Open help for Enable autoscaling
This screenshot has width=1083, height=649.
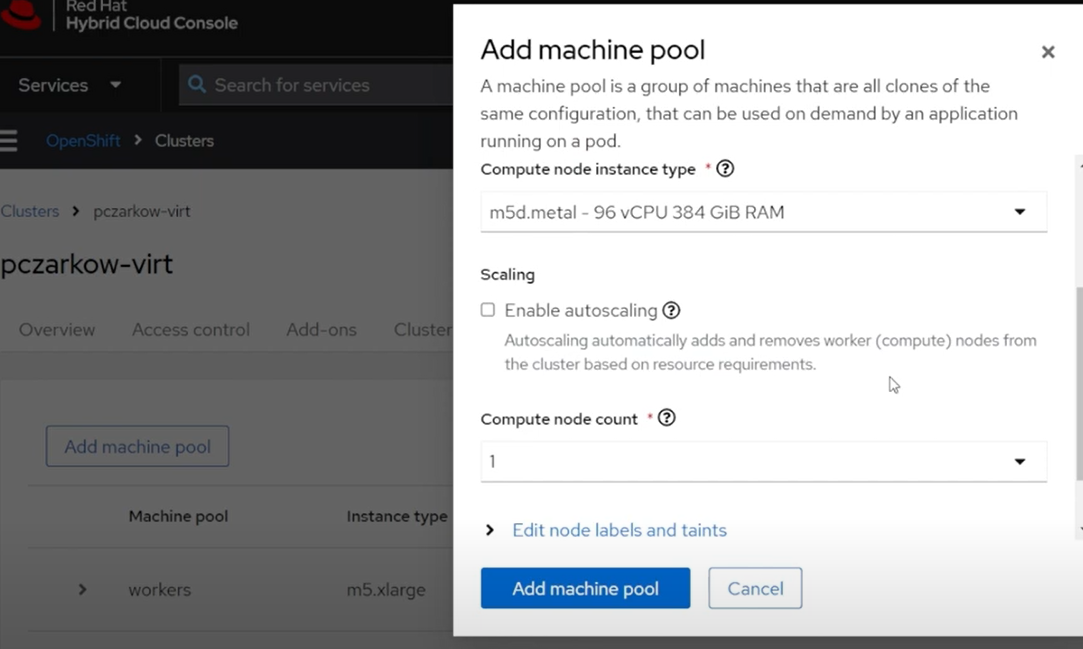(671, 310)
